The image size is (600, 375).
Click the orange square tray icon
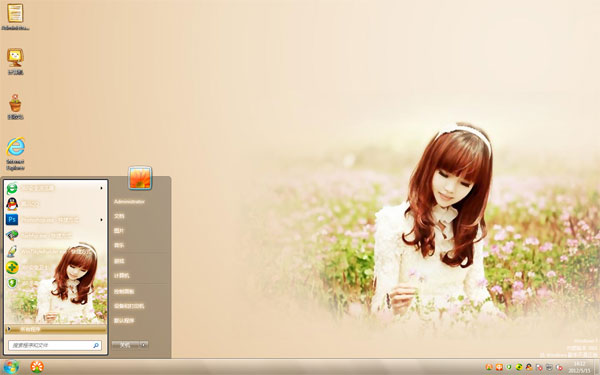499,367
